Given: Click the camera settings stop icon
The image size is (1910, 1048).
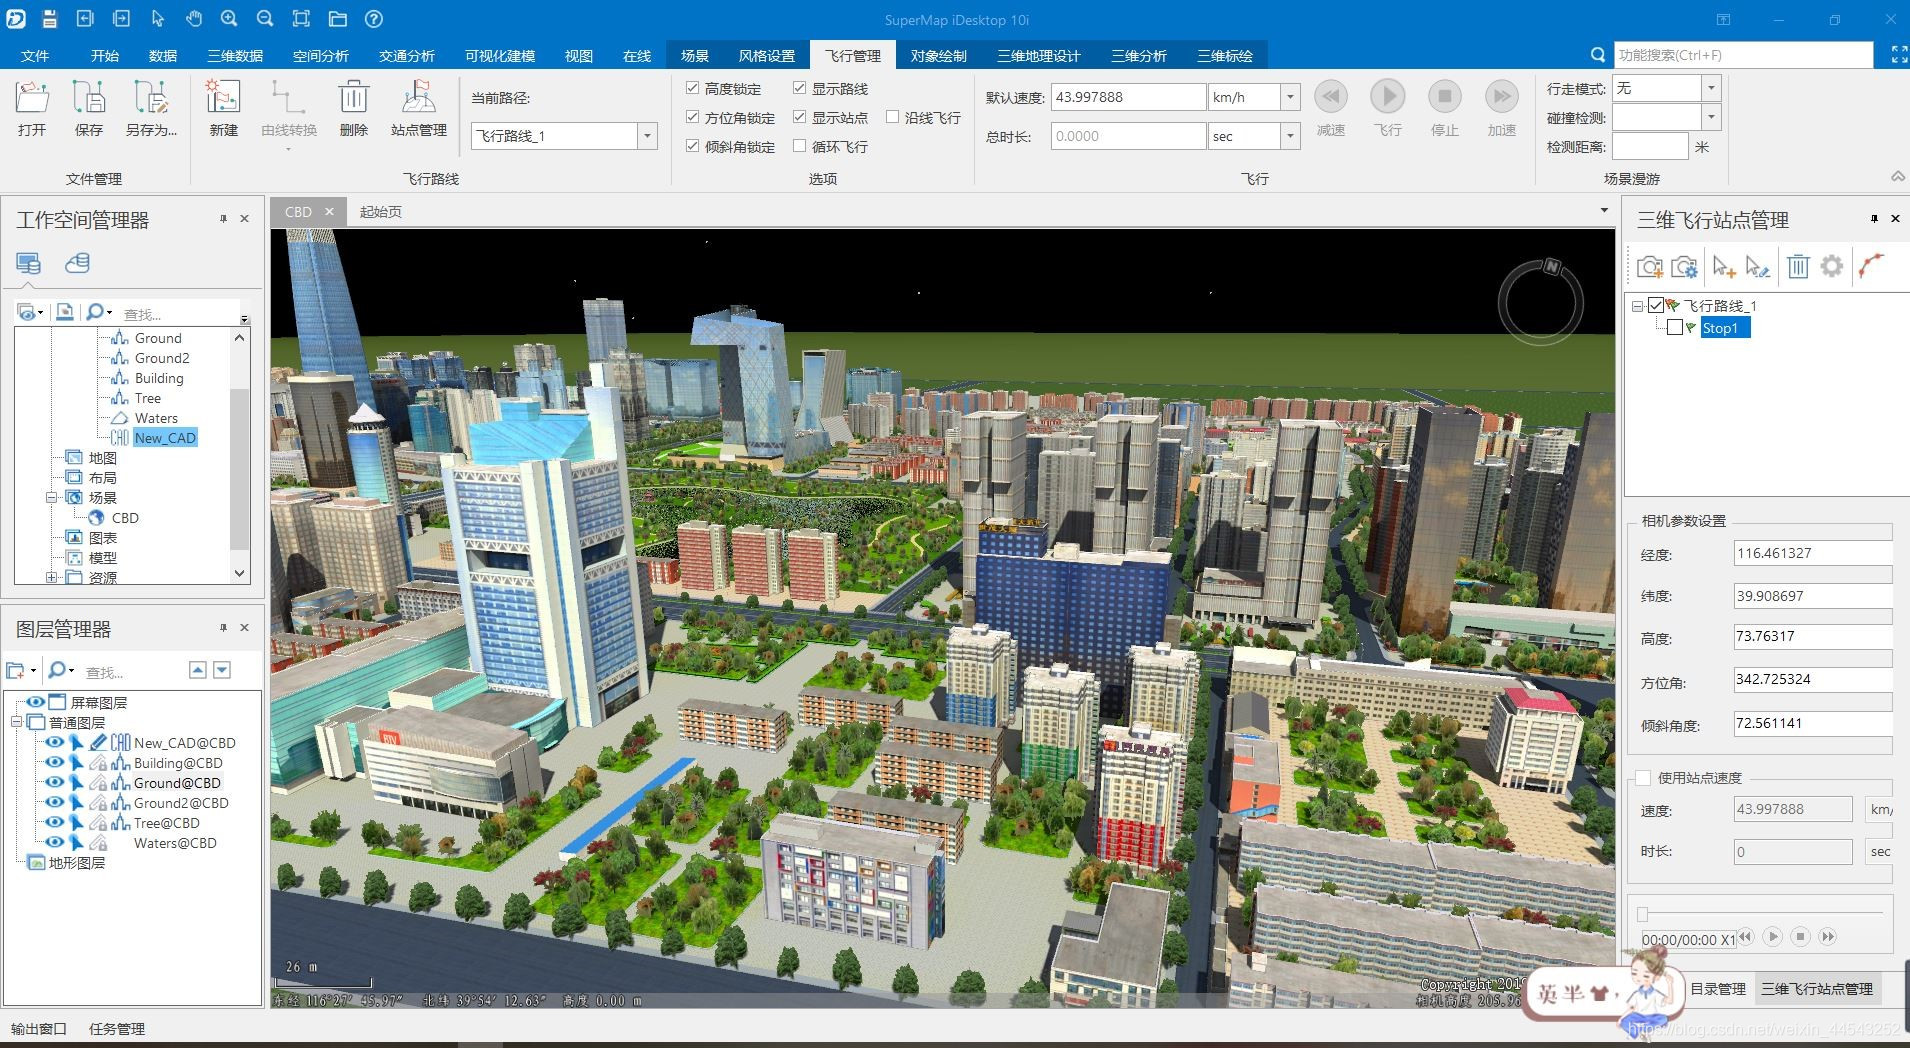Looking at the screenshot, I should click(x=1684, y=267).
